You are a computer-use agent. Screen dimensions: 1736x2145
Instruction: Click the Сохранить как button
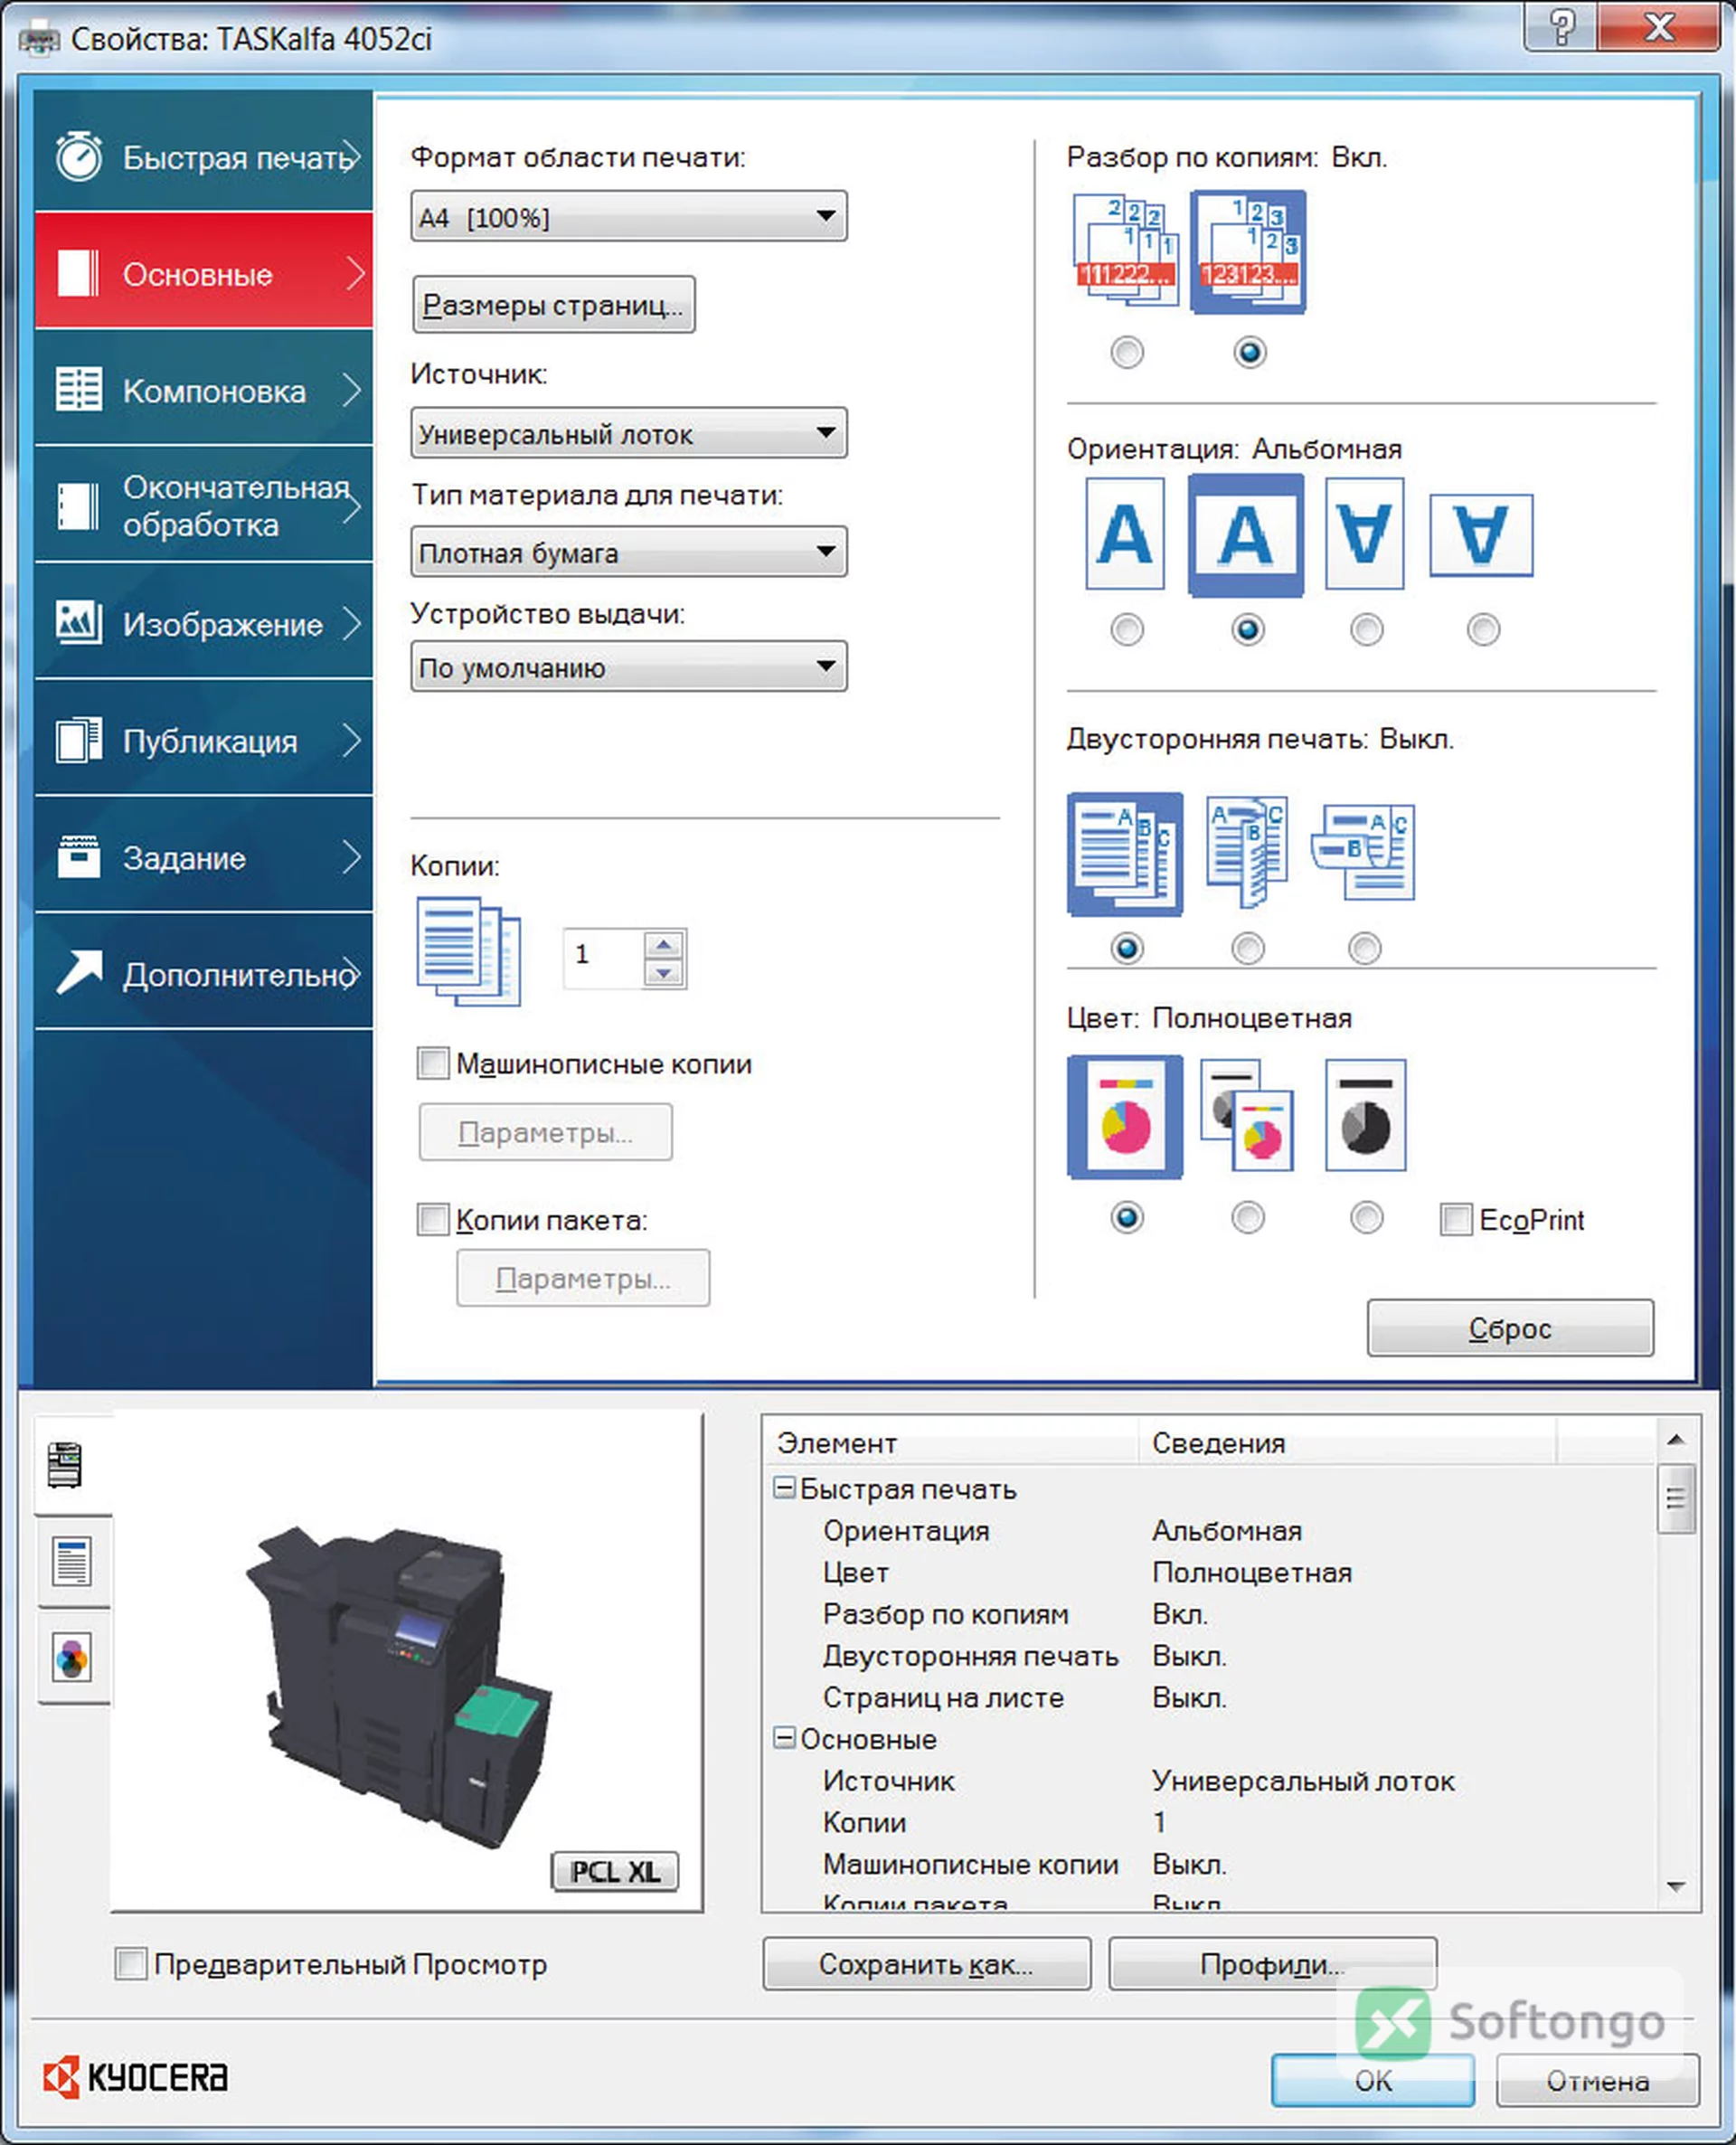click(x=926, y=1964)
